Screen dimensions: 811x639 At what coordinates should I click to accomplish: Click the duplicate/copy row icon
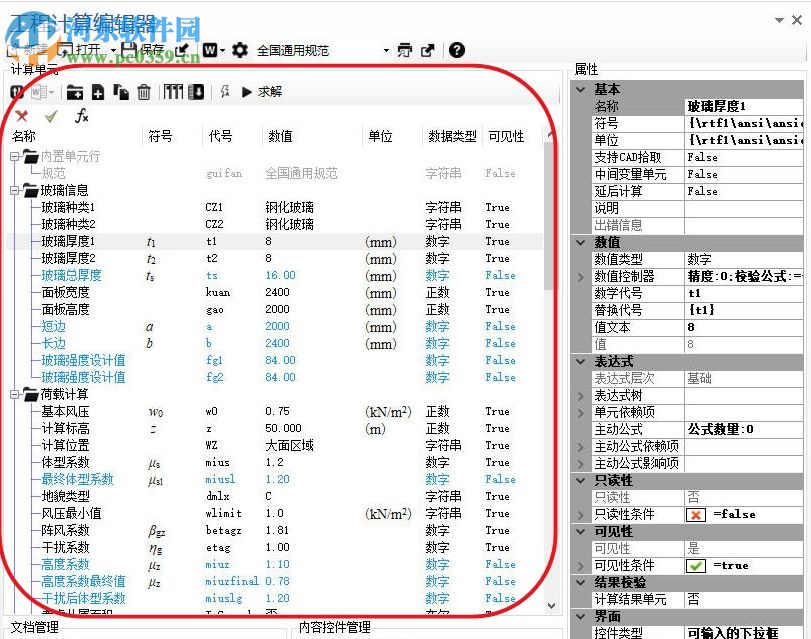119,91
